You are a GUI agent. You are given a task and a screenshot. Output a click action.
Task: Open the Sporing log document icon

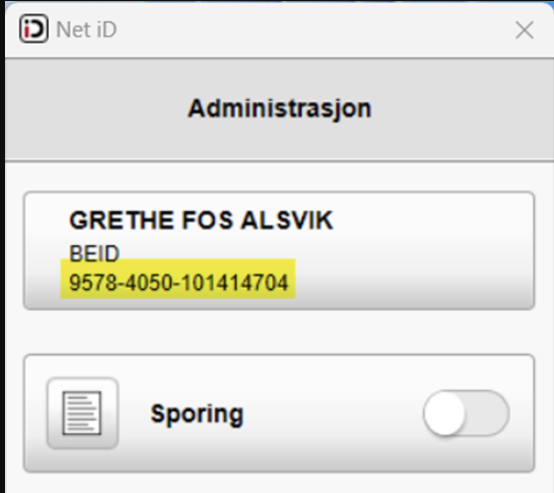pos(82,413)
